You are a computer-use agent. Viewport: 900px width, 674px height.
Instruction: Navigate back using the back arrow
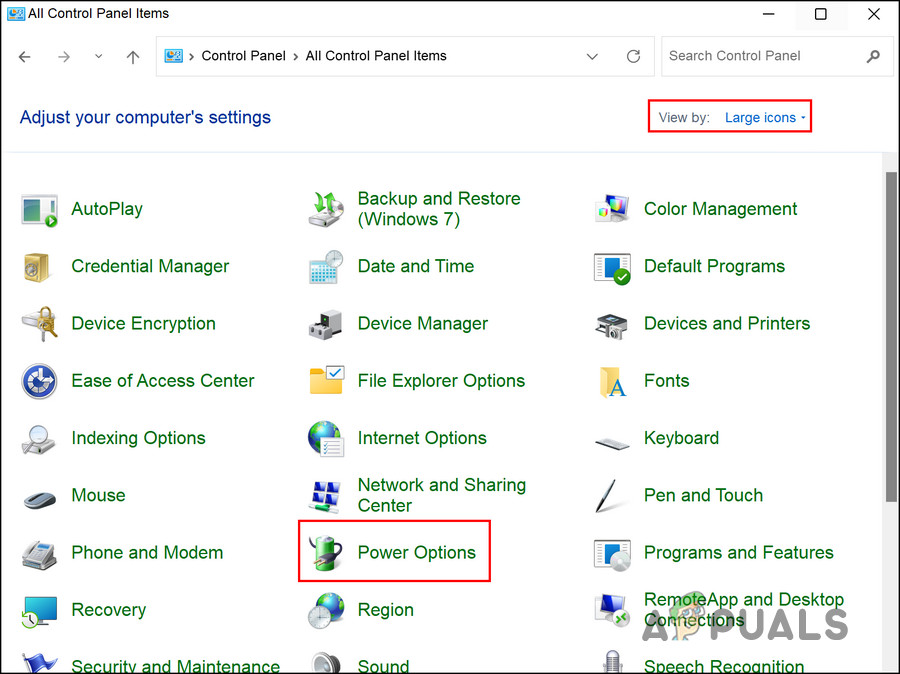[x=24, y=56]
